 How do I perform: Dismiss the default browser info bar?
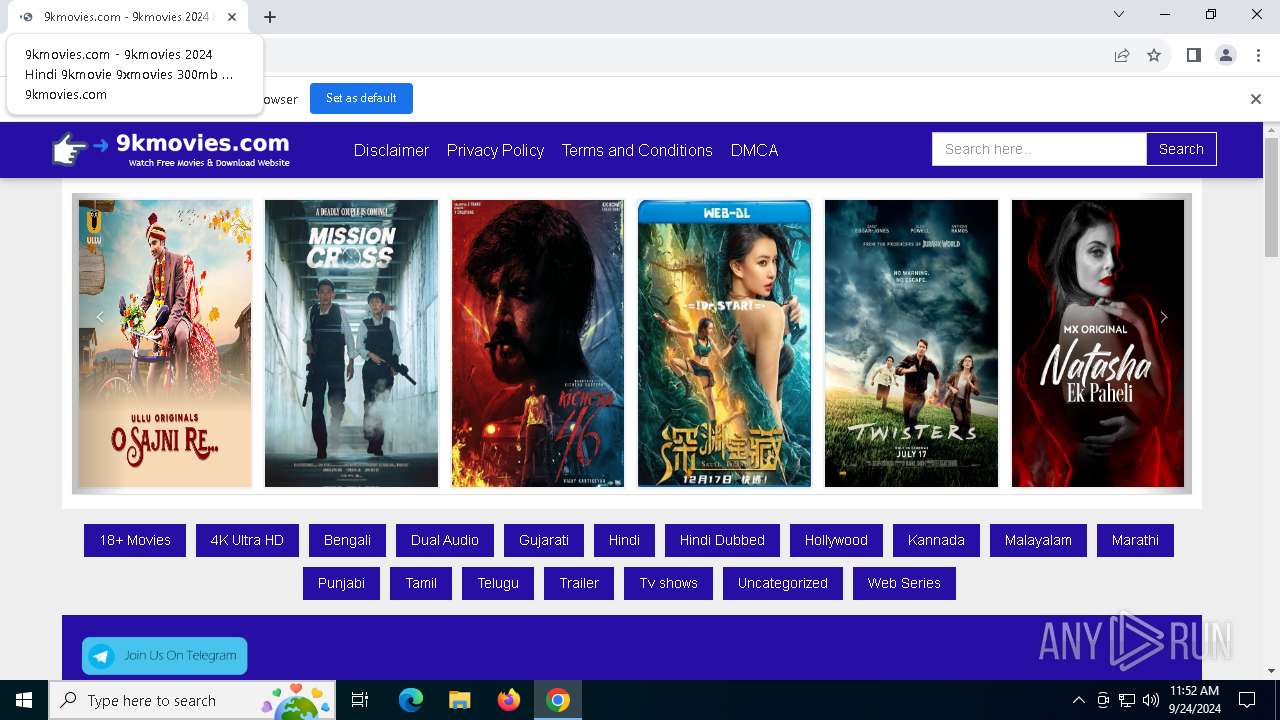tap(1256, 99)
